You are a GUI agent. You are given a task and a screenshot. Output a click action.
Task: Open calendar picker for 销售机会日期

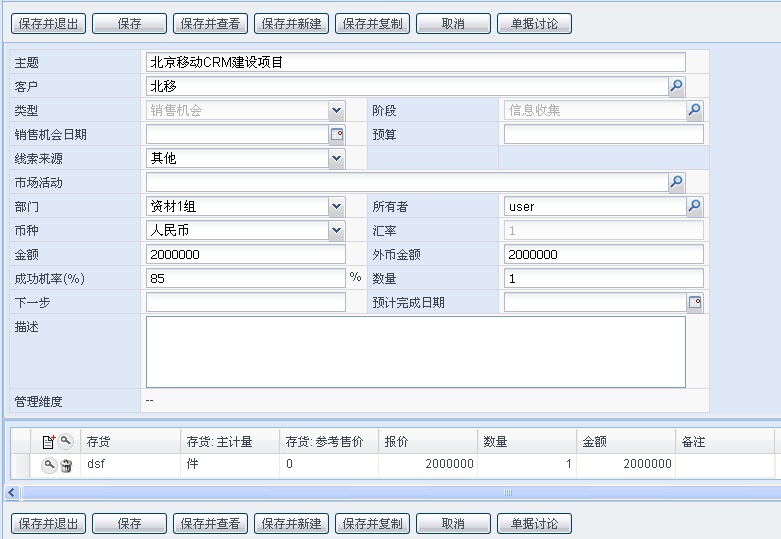pyautogui.click(x=337, y=134)
